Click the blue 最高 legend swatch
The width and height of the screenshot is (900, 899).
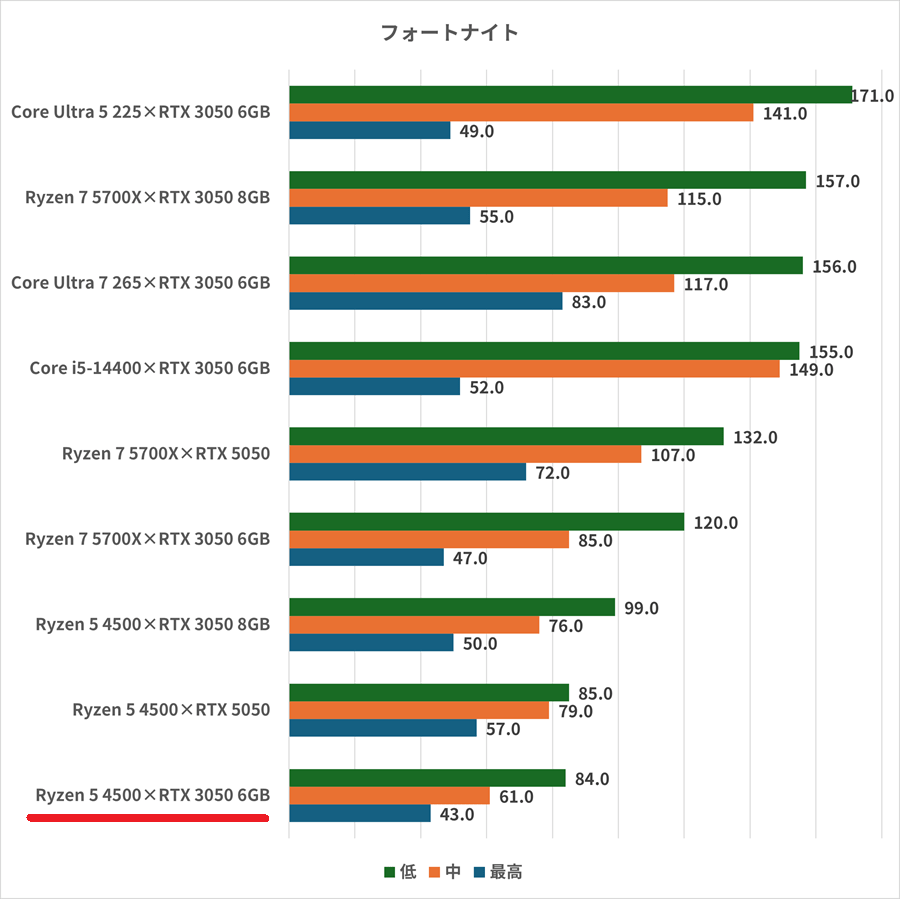[482, 872]
